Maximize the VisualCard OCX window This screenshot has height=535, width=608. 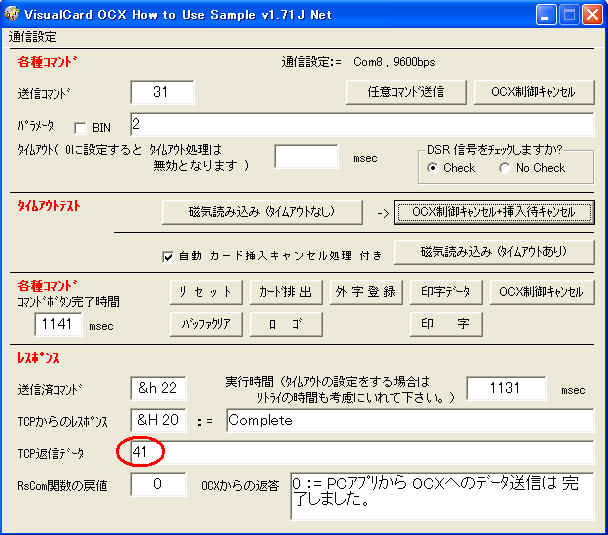pos(569,15)
